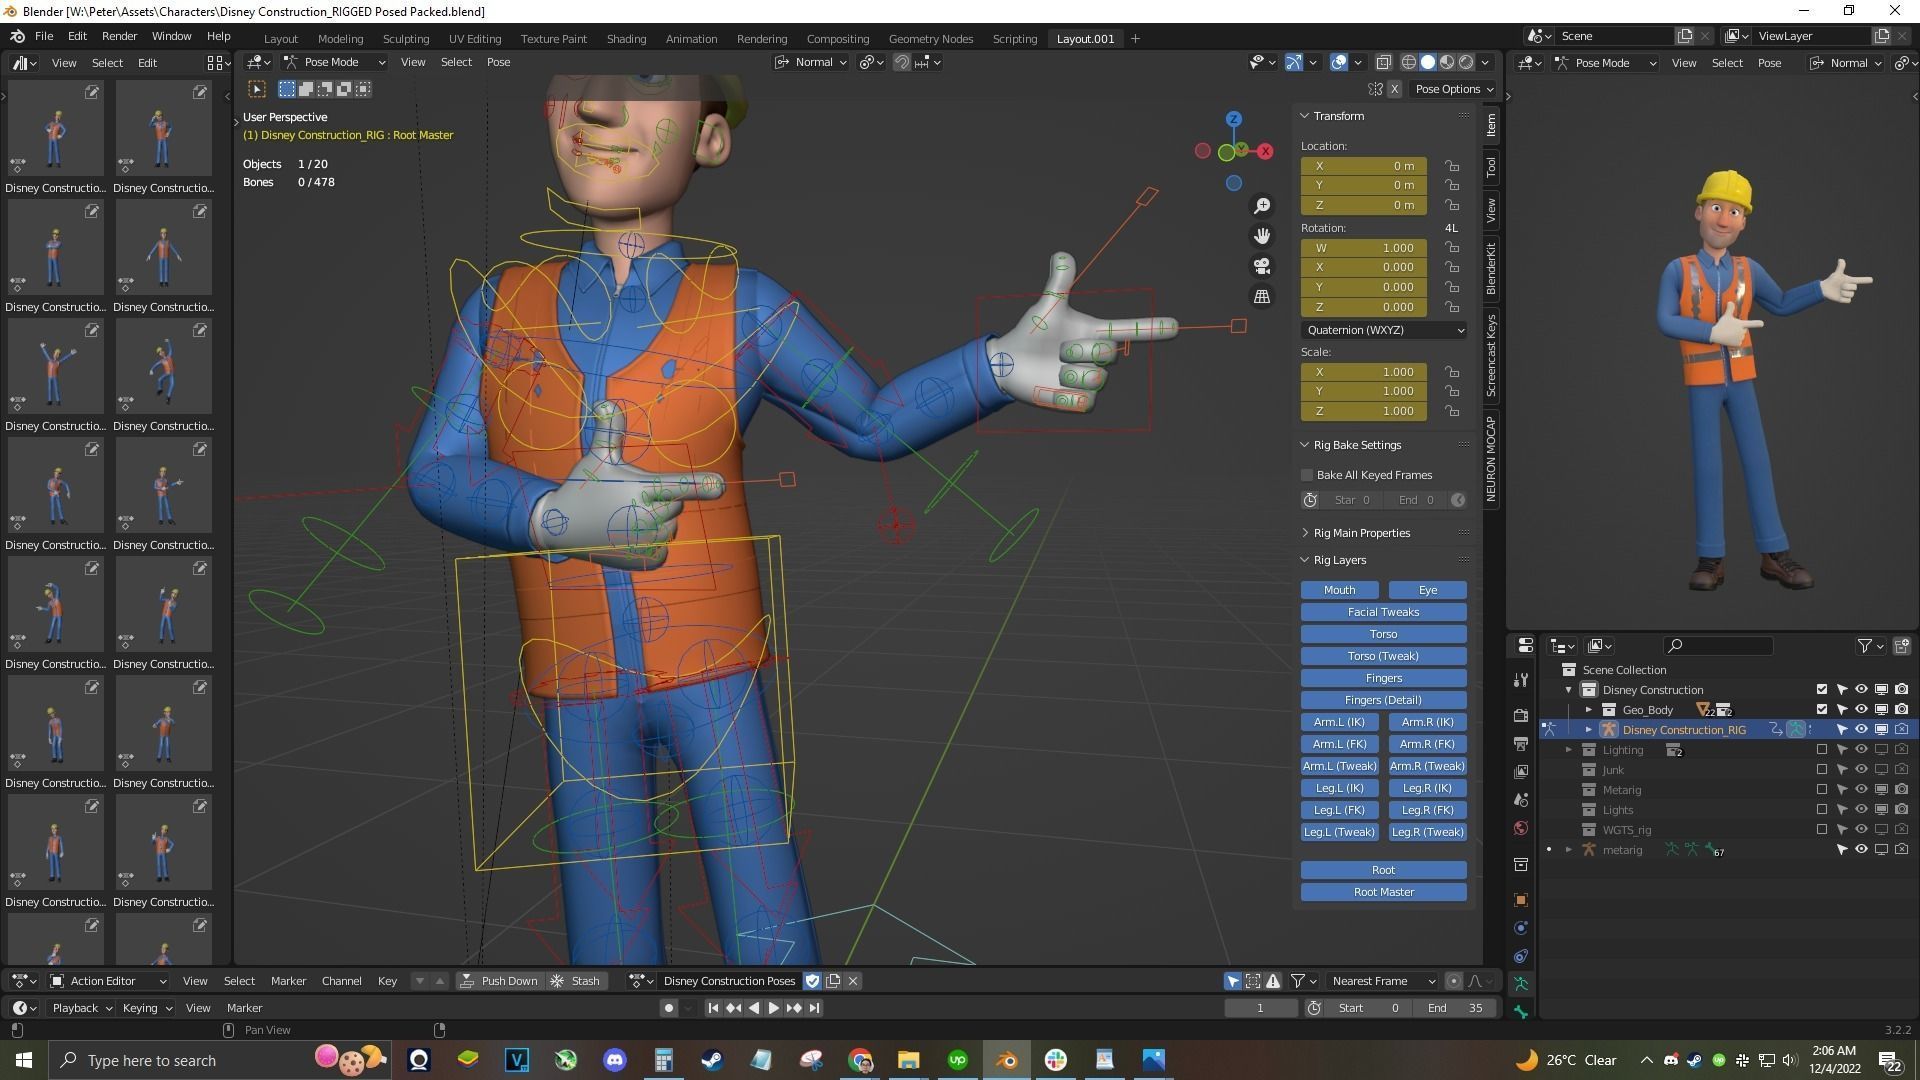Hide Geo_Body collection with eye icon
This screenshot has width=1920, height=1080.
[1861, 710]
